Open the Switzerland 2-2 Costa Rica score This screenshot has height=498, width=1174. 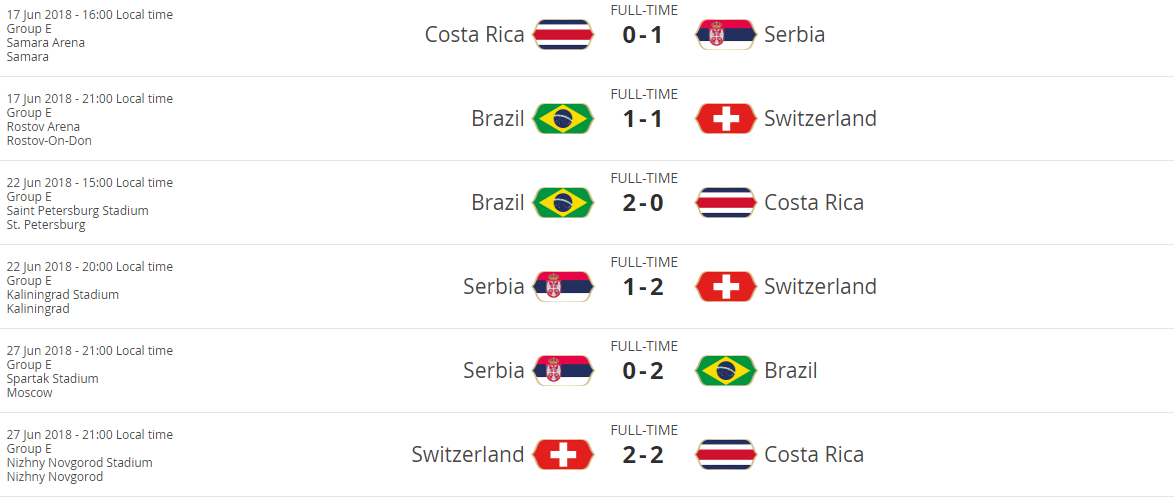coord(643,456)
